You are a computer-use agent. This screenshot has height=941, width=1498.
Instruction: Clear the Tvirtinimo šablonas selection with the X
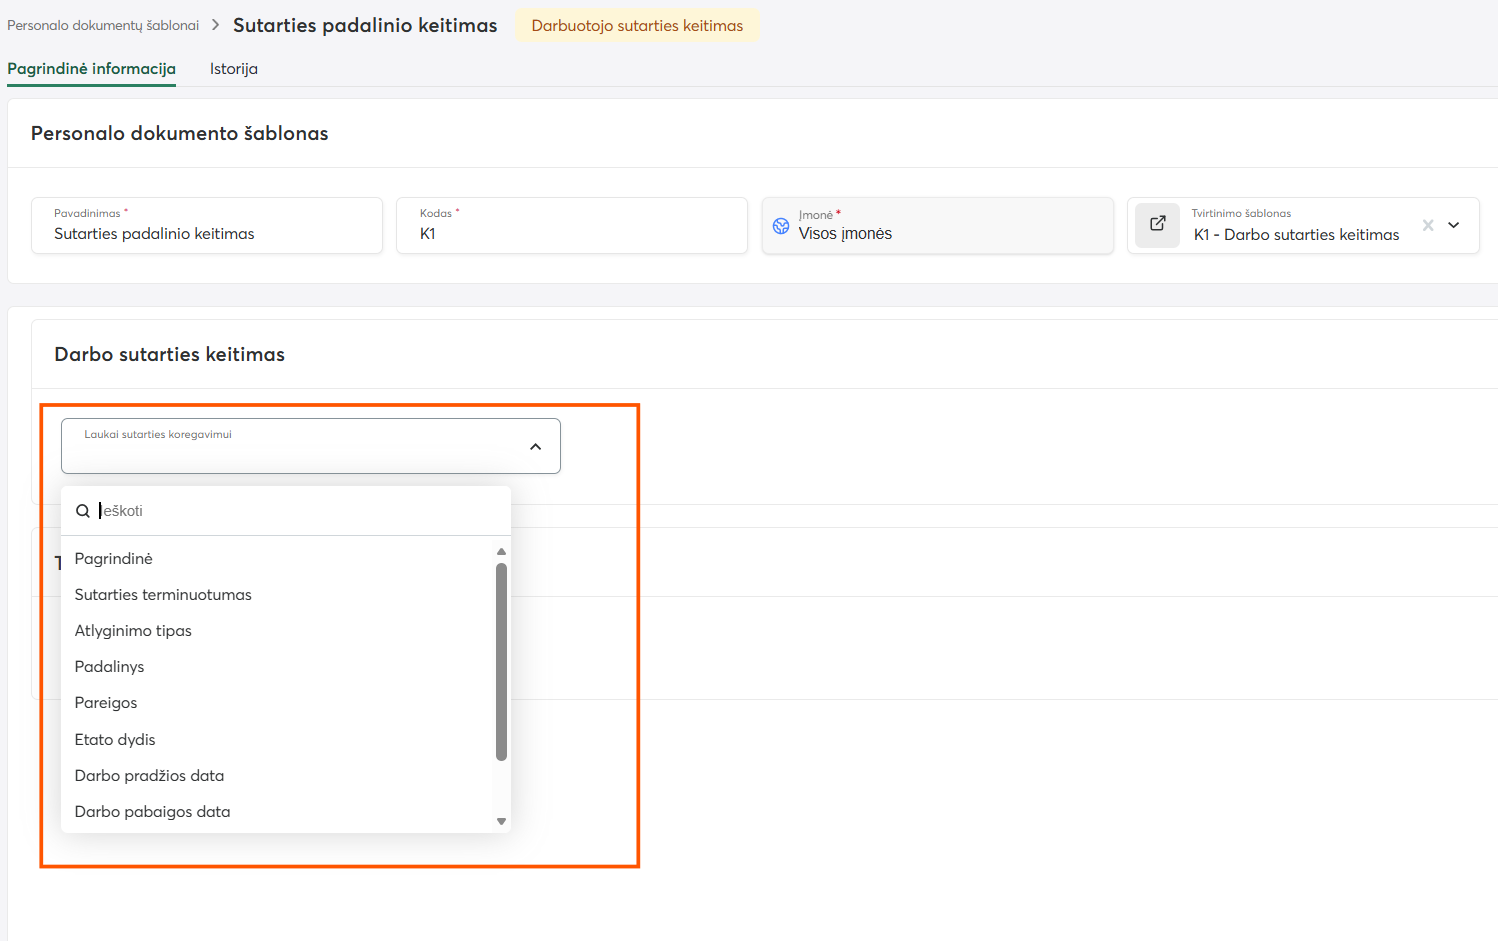[1428, 225]
